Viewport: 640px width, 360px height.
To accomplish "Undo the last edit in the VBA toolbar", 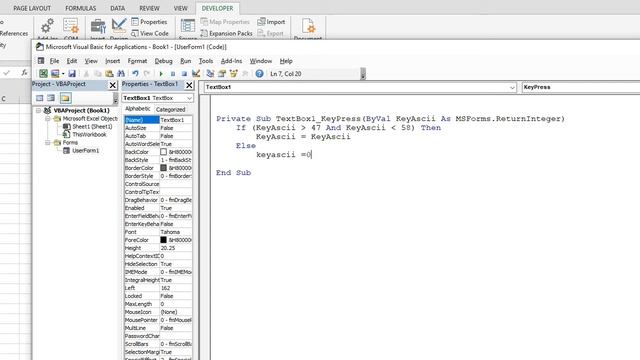I will pos(135,73).
